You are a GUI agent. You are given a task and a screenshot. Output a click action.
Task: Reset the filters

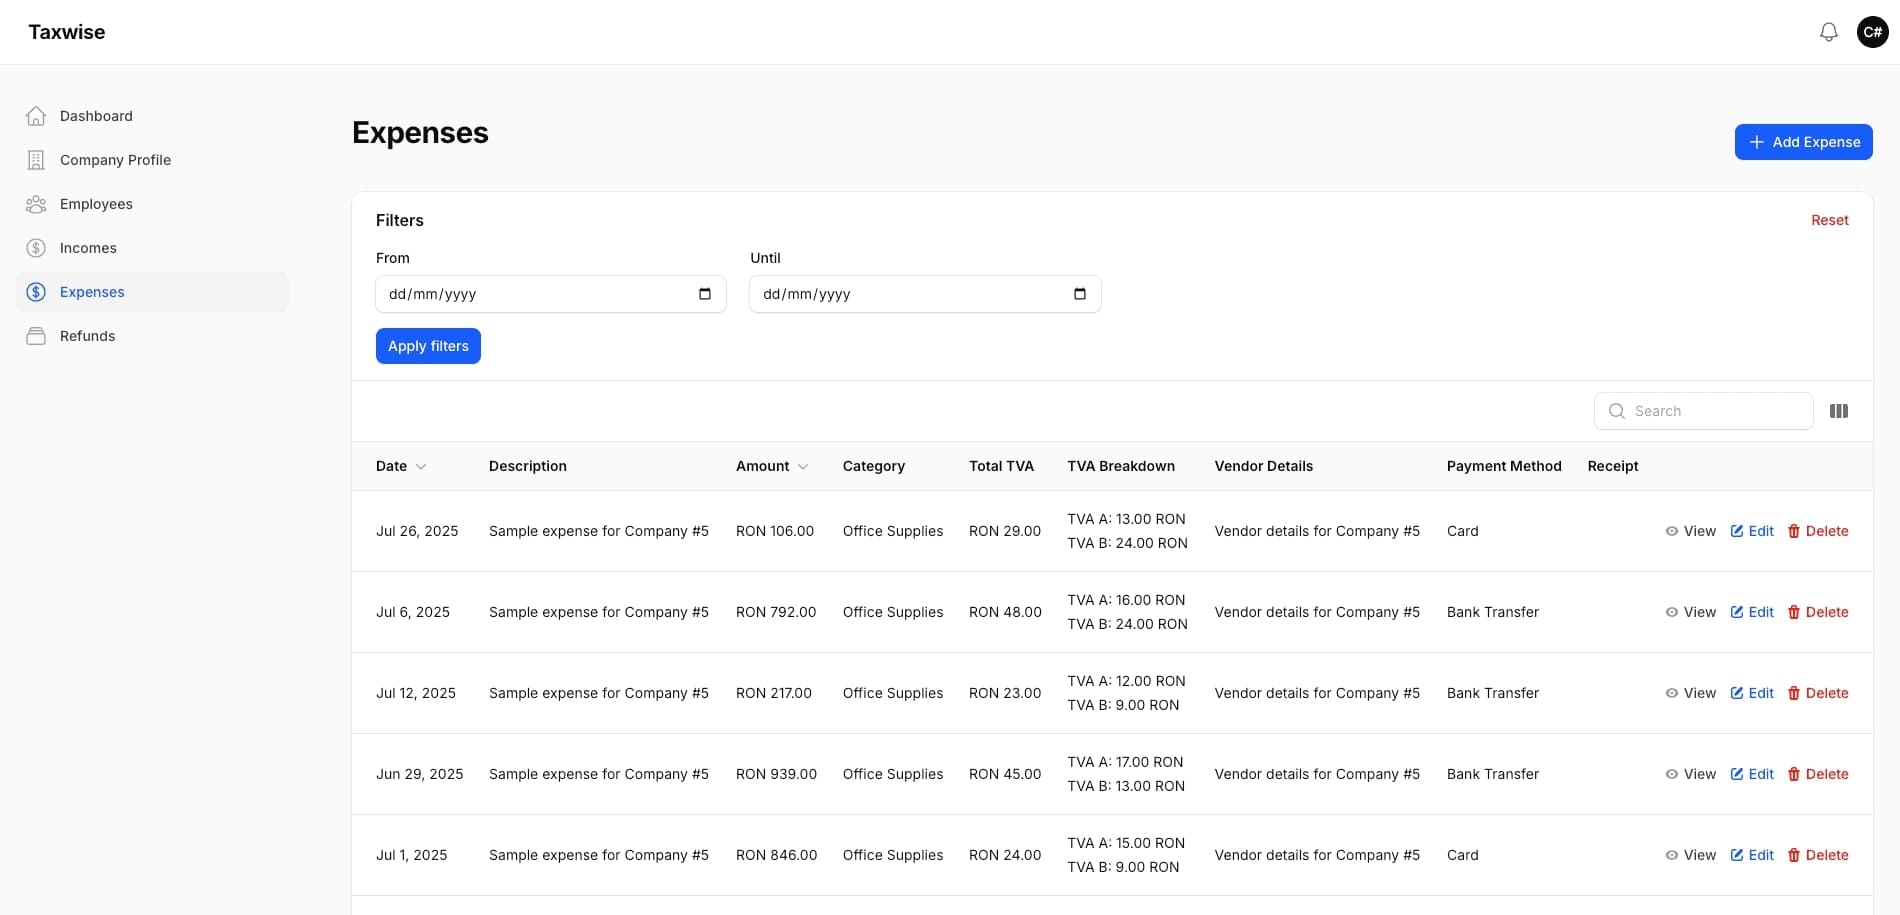tap(1829, 220)
